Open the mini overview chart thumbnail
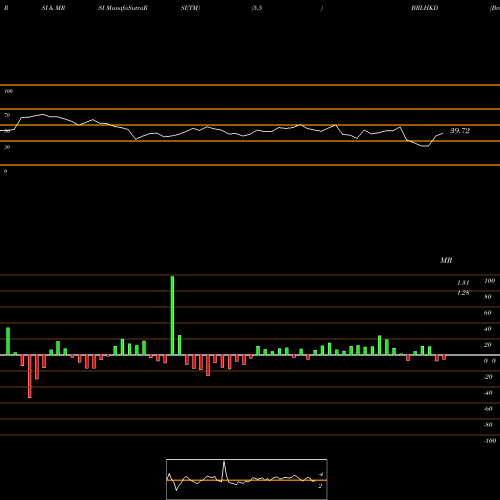Viewport: 500px width, 500px height. (247, 479)
